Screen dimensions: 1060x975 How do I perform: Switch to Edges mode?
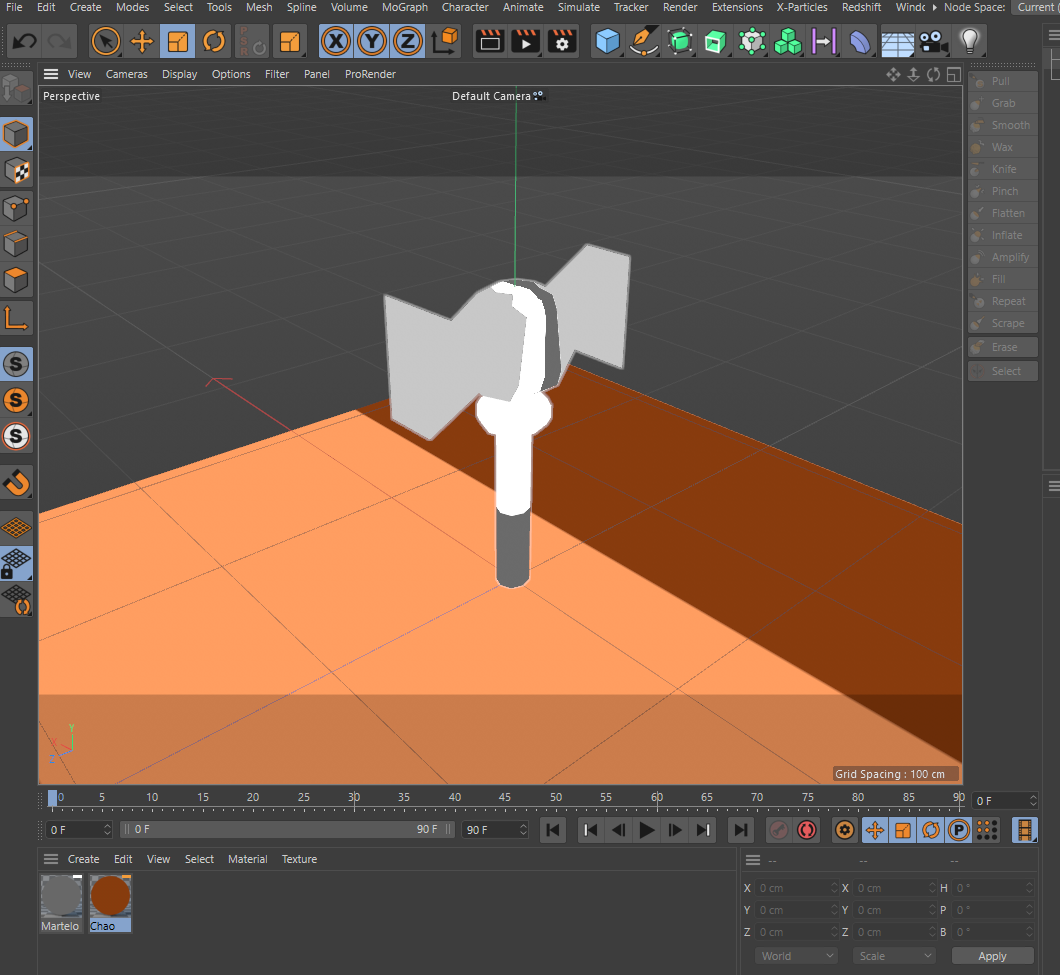coord(16,244)
